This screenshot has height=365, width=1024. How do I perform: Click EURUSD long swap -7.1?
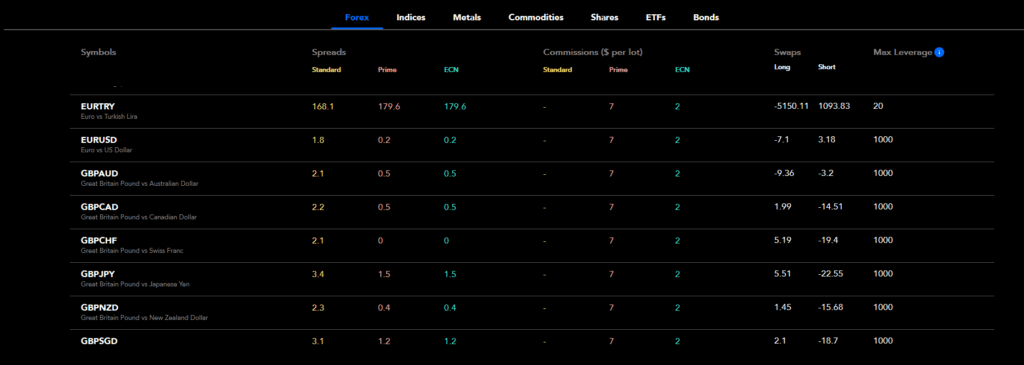tap(782, 140)
